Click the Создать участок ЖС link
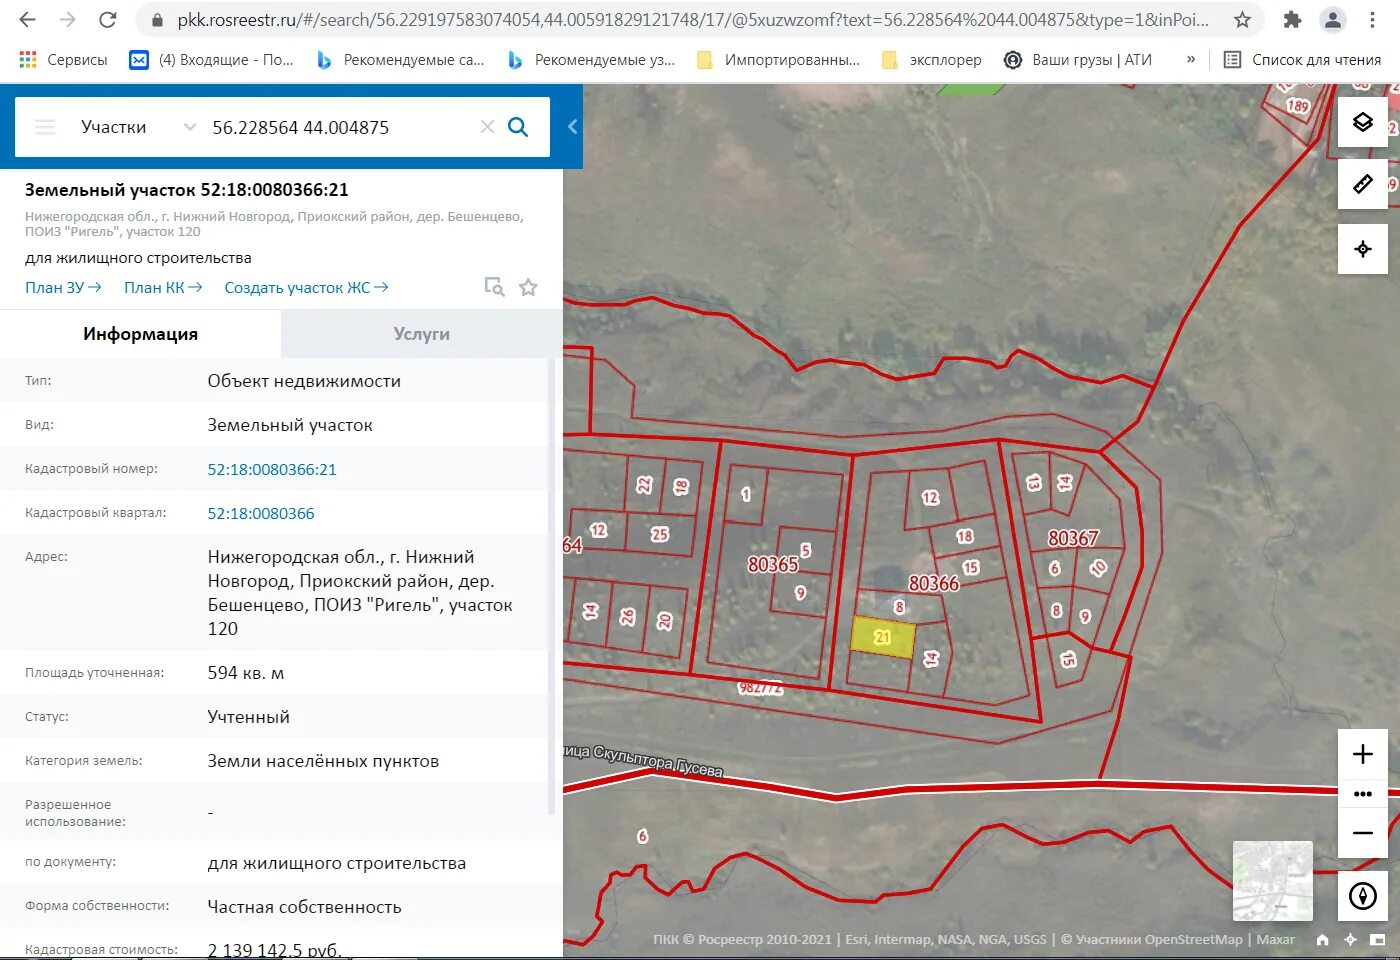Viewport: 1400px width, 960px height. [x=306, y=288]
